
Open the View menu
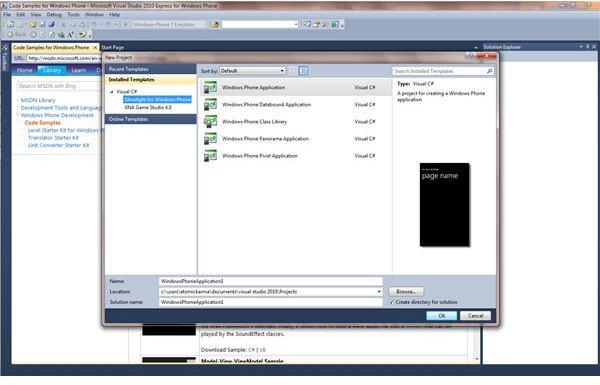(x=36, y=15)
